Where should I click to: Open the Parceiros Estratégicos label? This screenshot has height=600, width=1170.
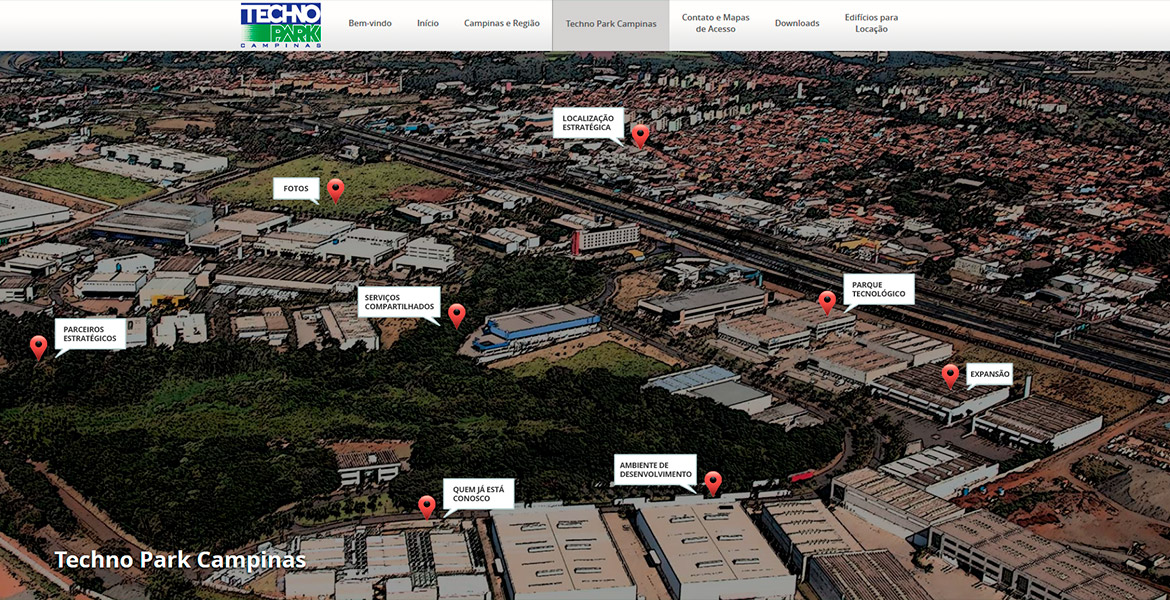[90, 334]
